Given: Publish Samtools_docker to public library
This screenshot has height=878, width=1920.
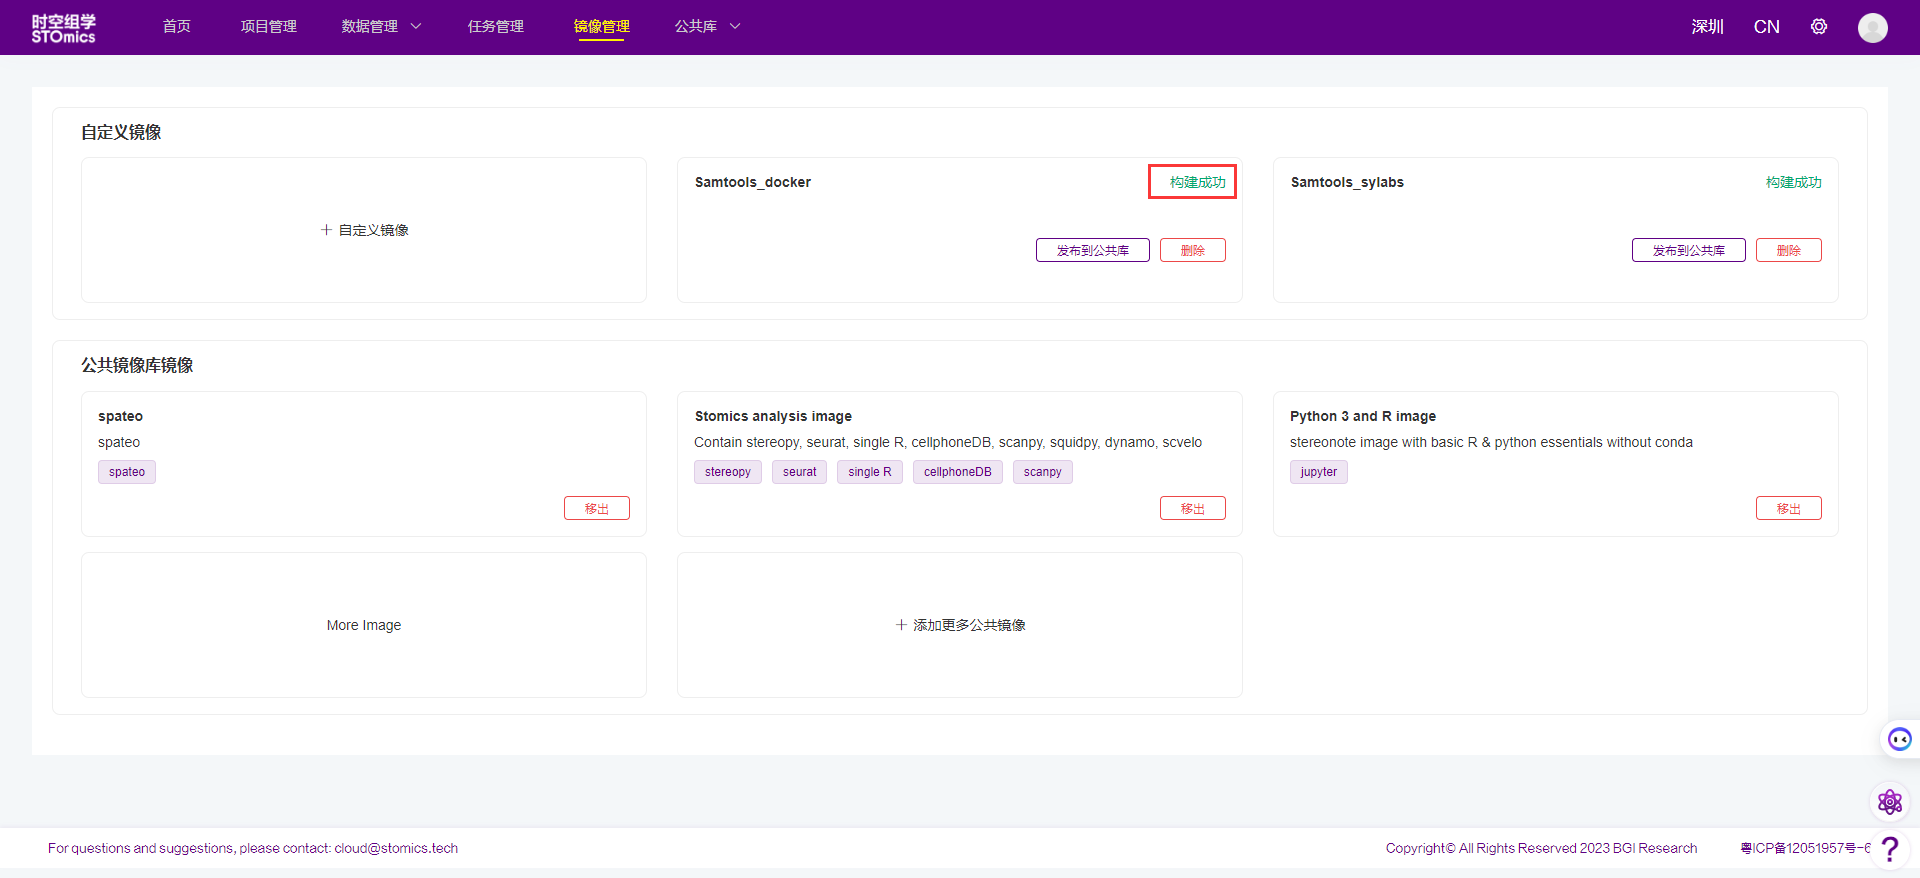Looking at the screenshot, I should (x=1092, y=250).
